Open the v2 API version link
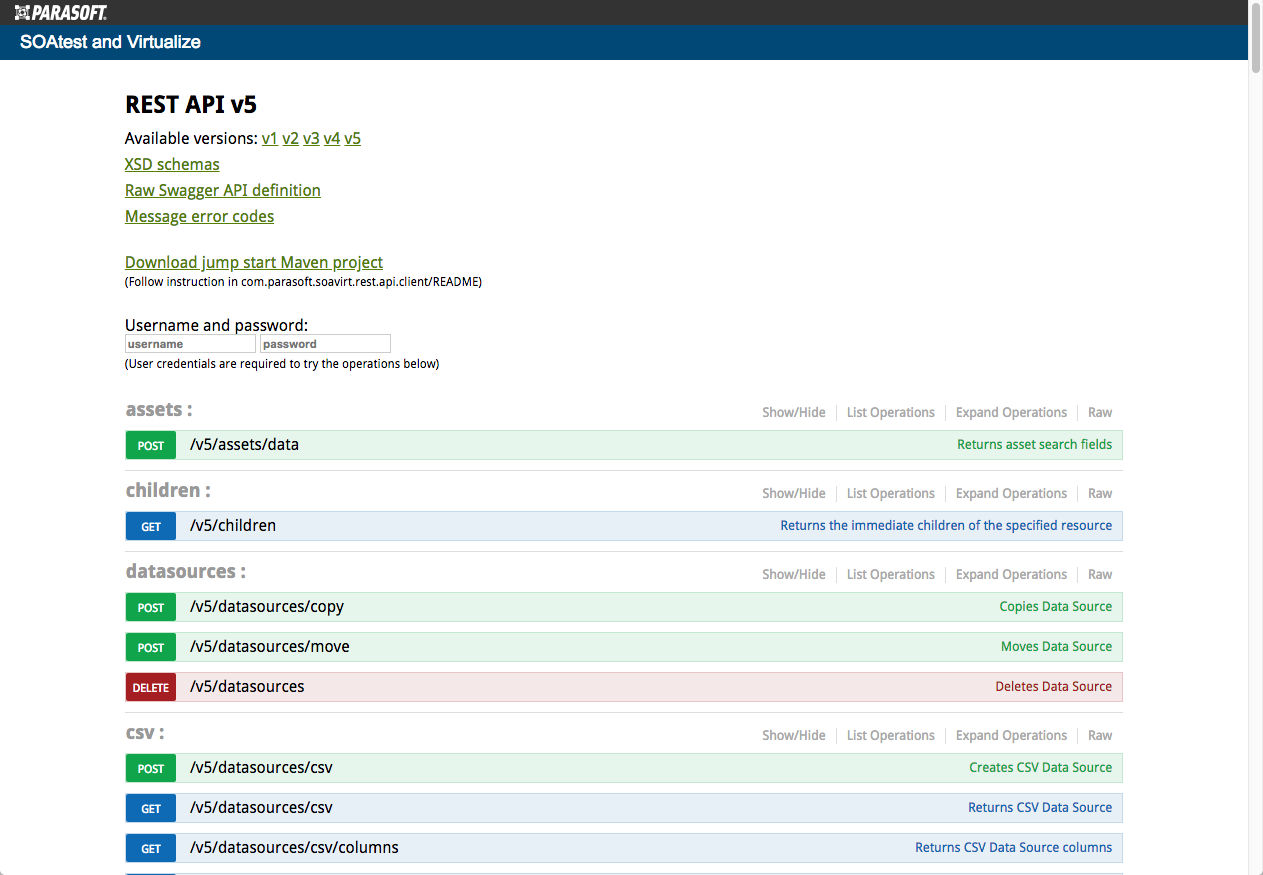This screenshot has width=1263, height=875. tap(291, 139)
